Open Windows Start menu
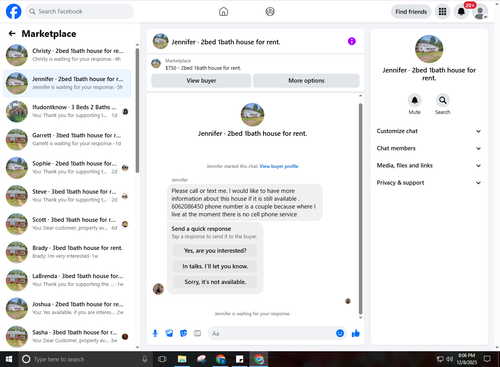 coord(9,359)
